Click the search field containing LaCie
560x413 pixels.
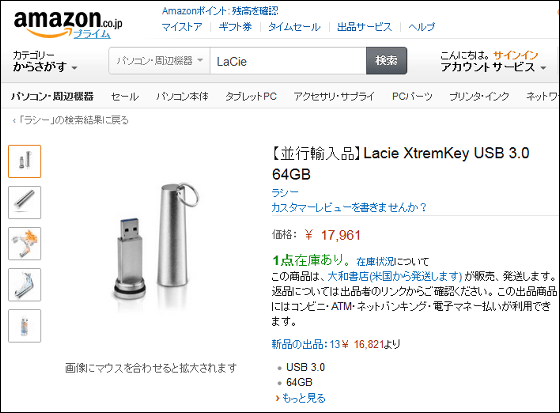pyautogui.click(x=288, y=61)
